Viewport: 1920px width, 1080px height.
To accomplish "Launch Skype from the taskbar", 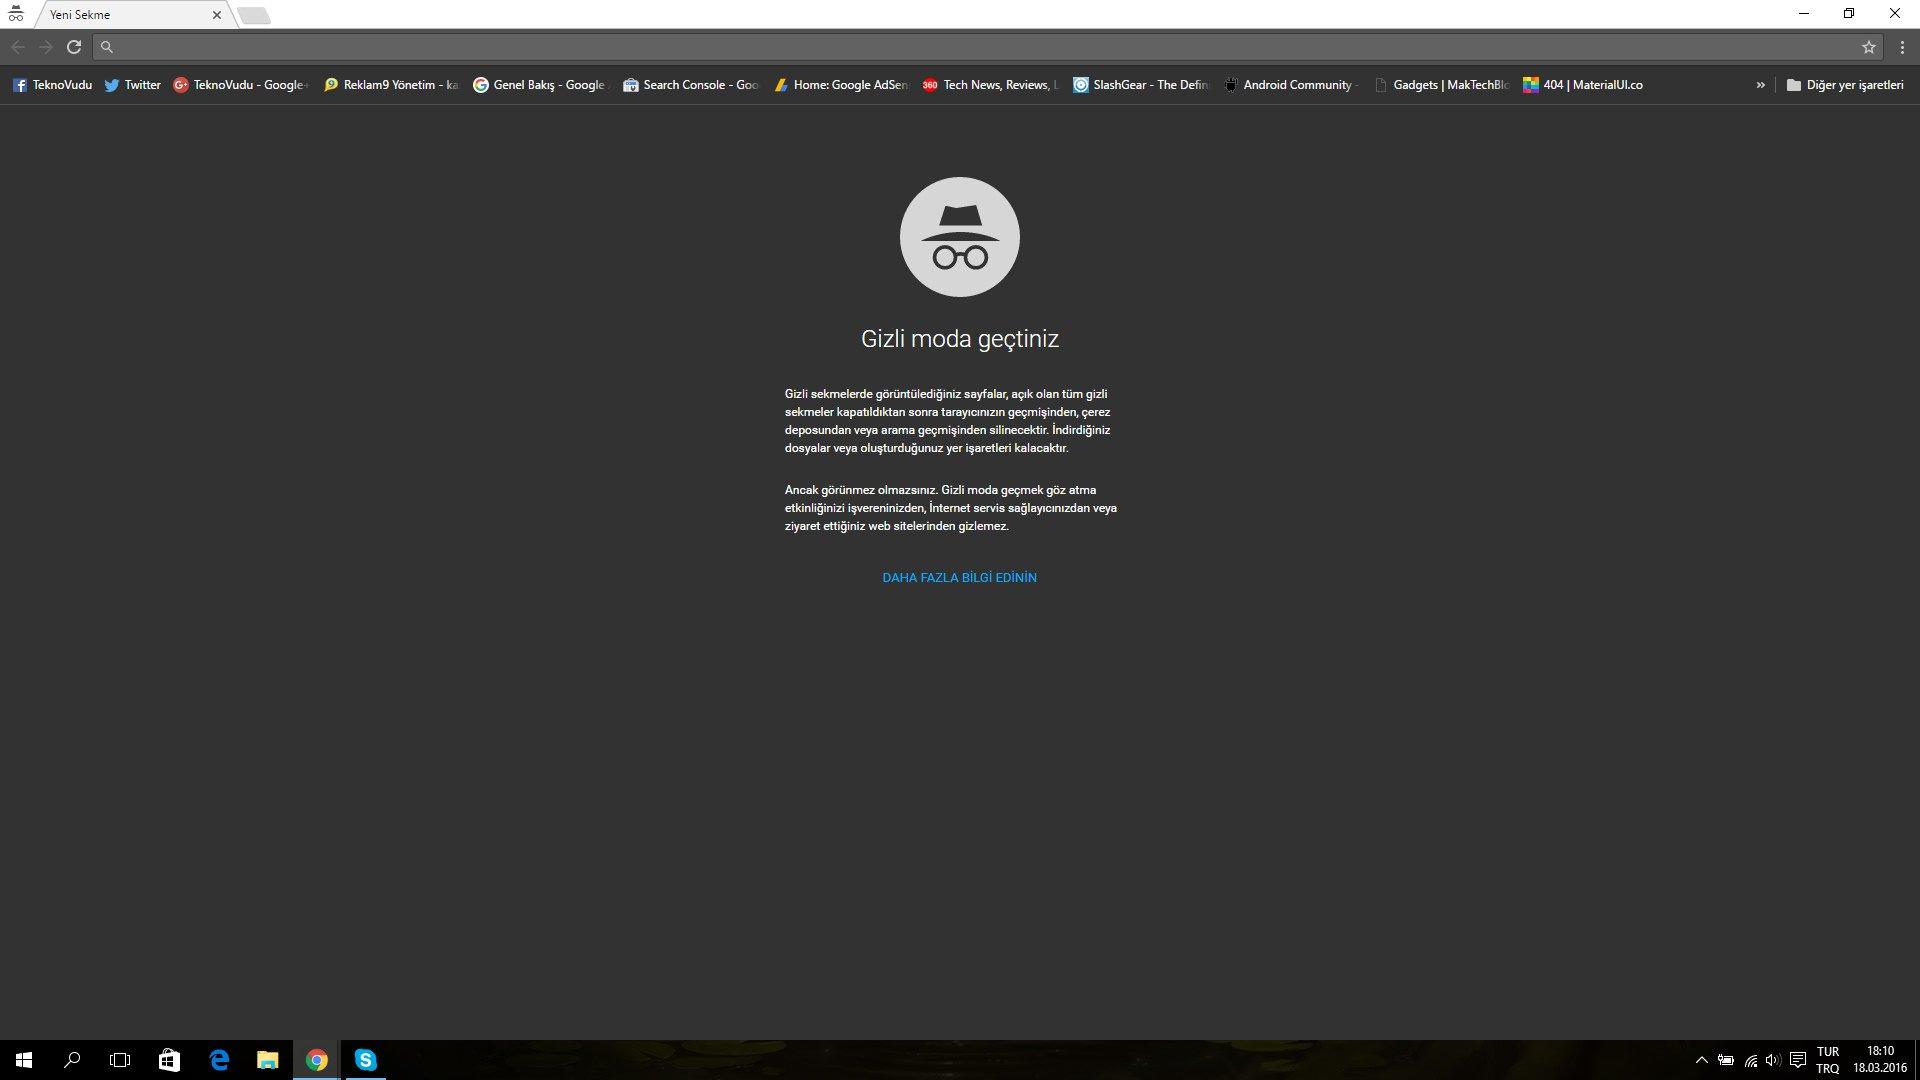I will coord(365,1060).
